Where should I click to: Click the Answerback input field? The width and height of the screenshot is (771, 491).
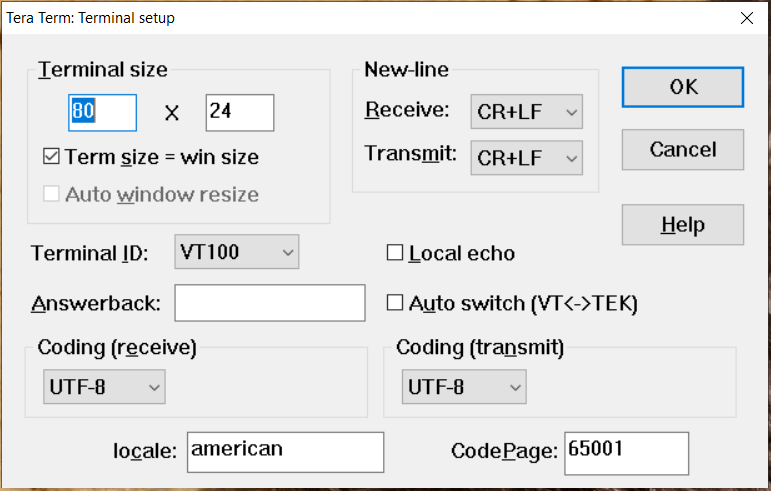point(270,303)
